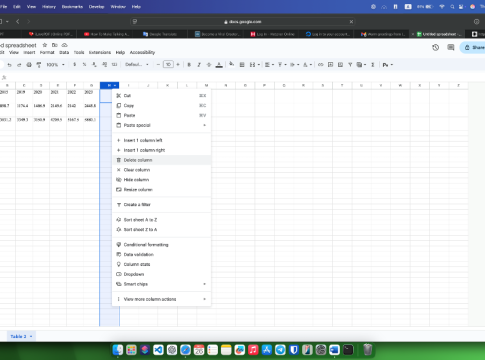Open the Extensions menu
This screenshot has height=360, width=485.
[100, 52]
